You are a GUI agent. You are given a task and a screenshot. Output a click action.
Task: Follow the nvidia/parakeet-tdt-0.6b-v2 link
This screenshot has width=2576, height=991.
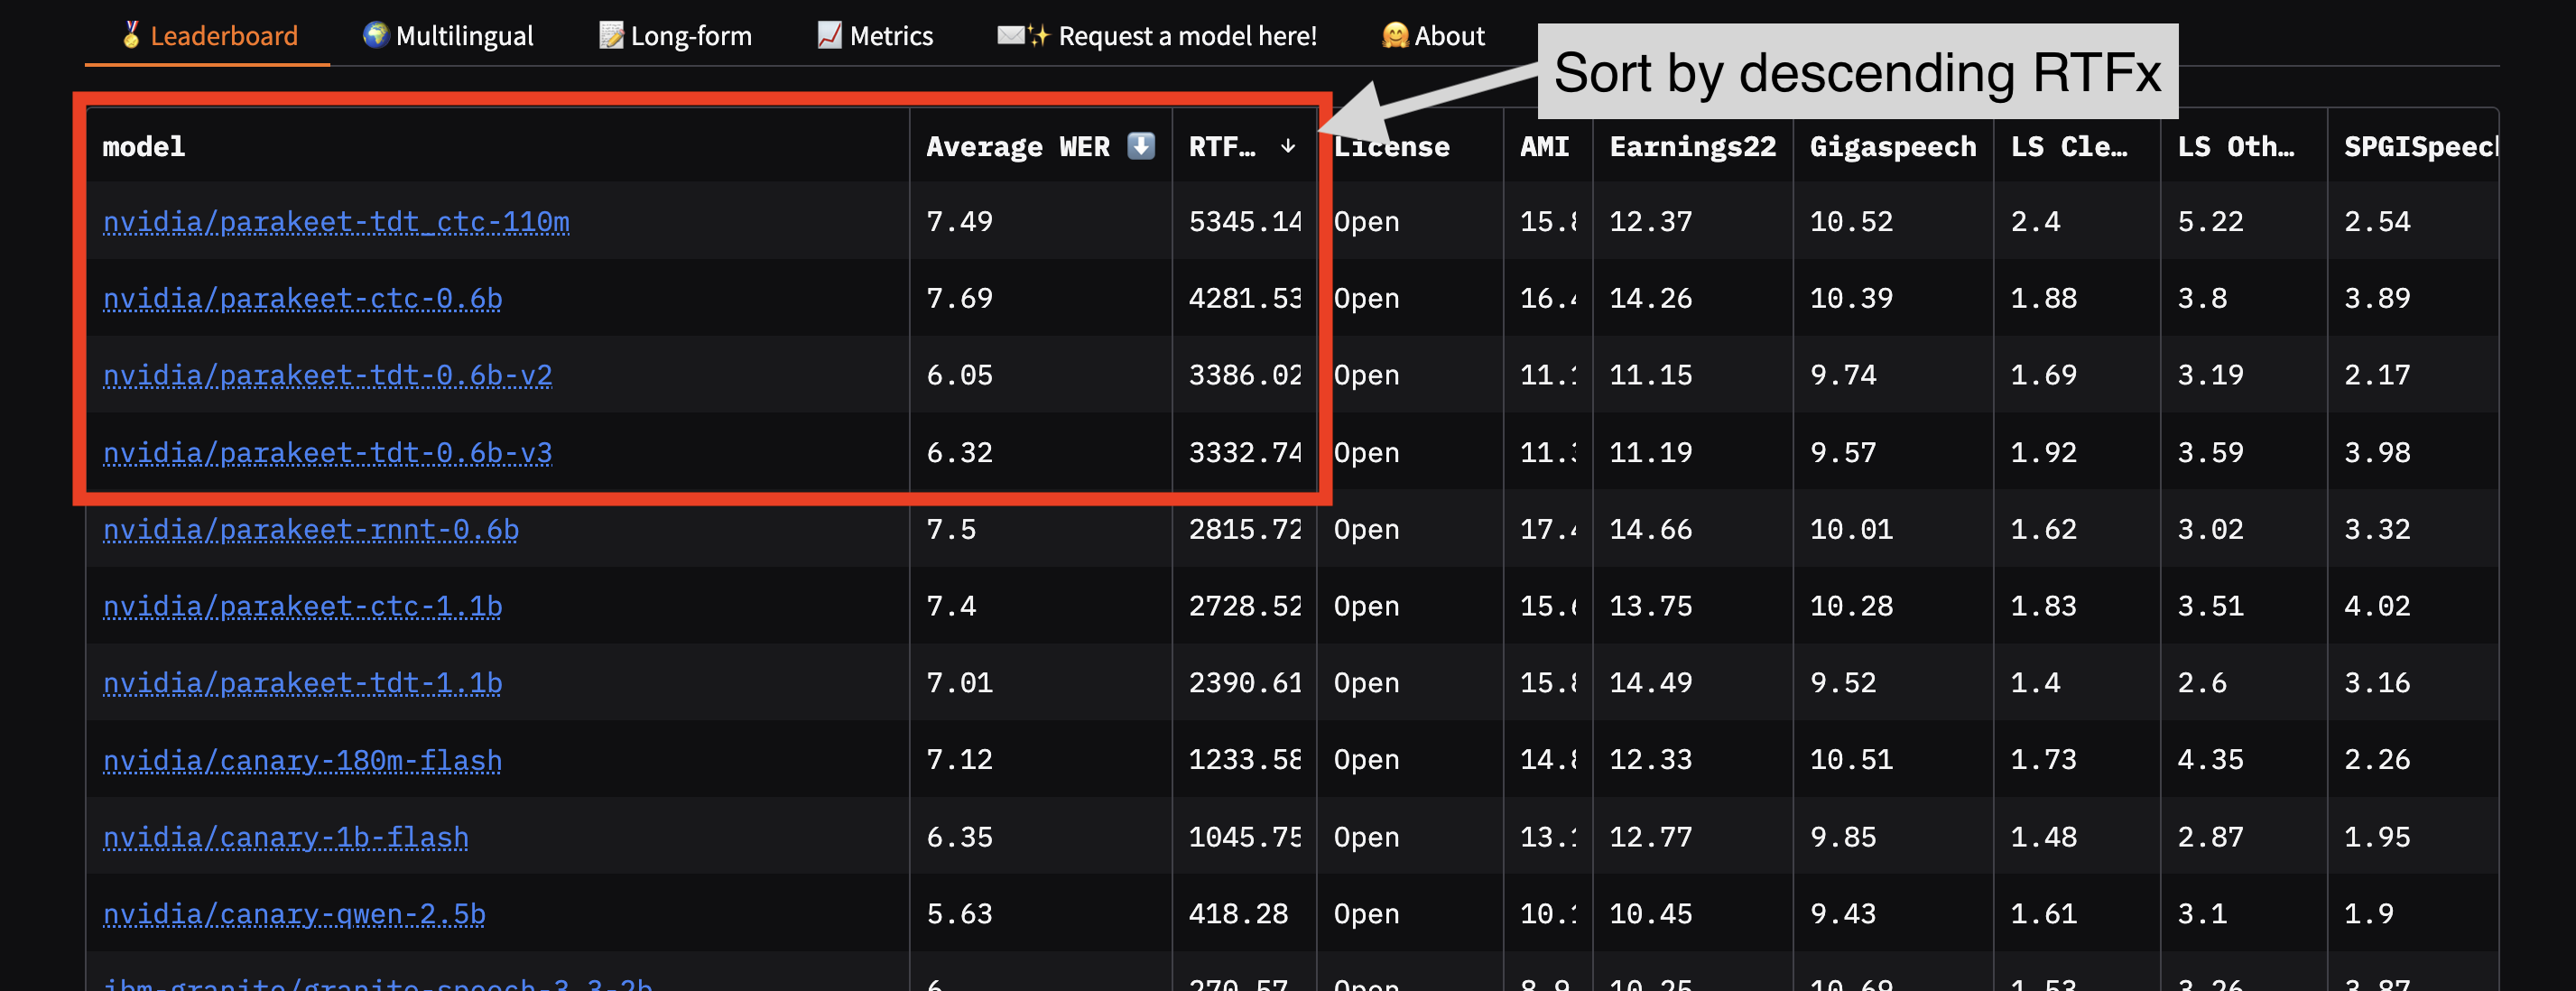(x=327, y=375)
